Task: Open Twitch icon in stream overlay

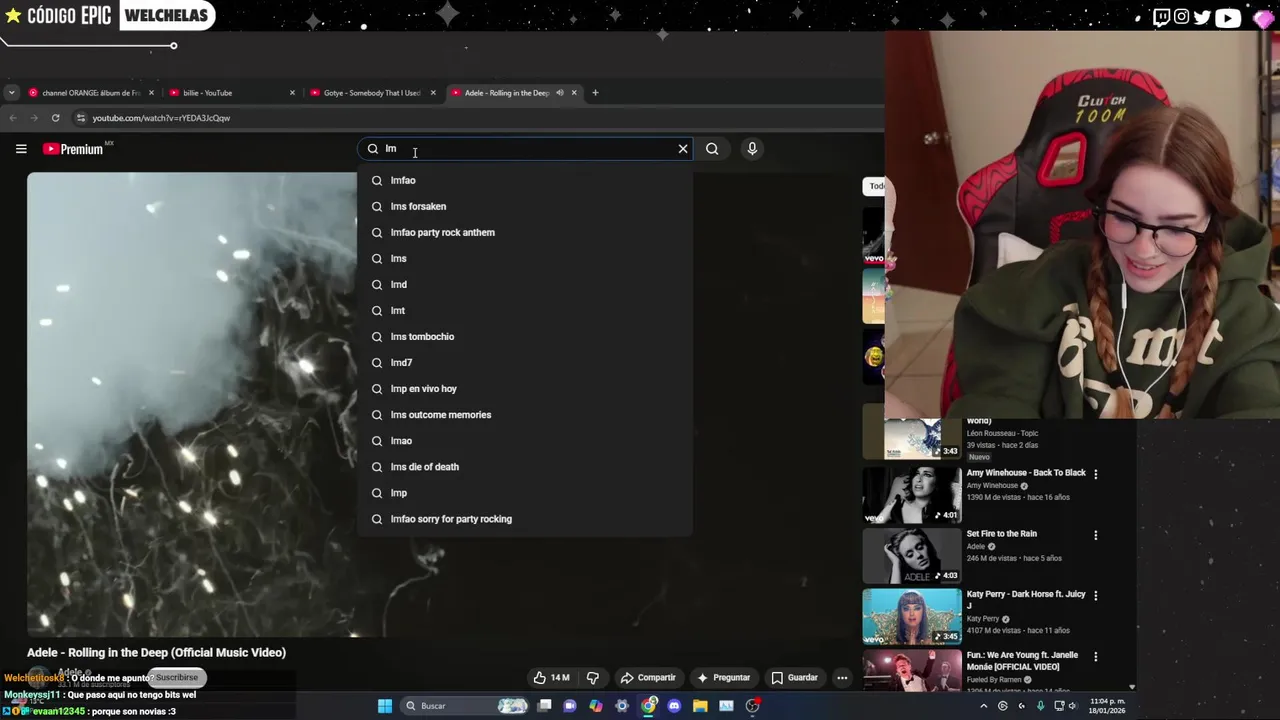Action: click(1161, 17)
